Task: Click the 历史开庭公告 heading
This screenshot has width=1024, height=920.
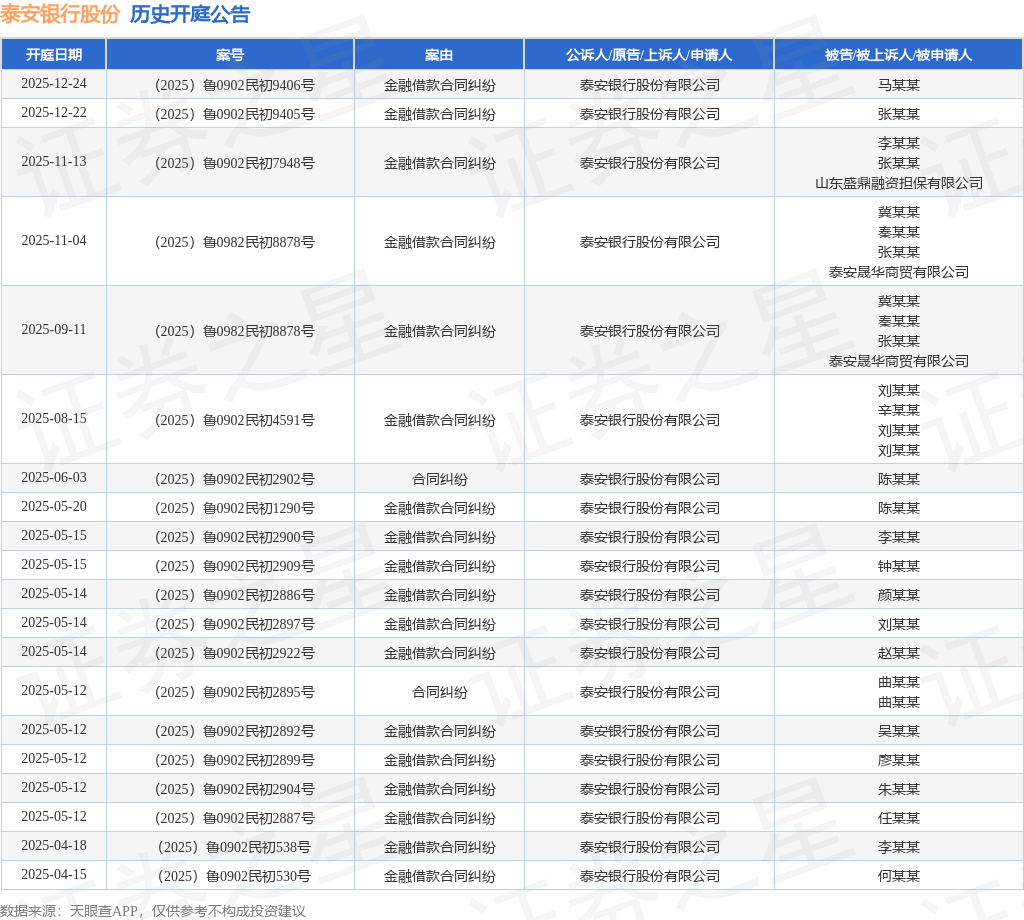Action: pos(190,14)
